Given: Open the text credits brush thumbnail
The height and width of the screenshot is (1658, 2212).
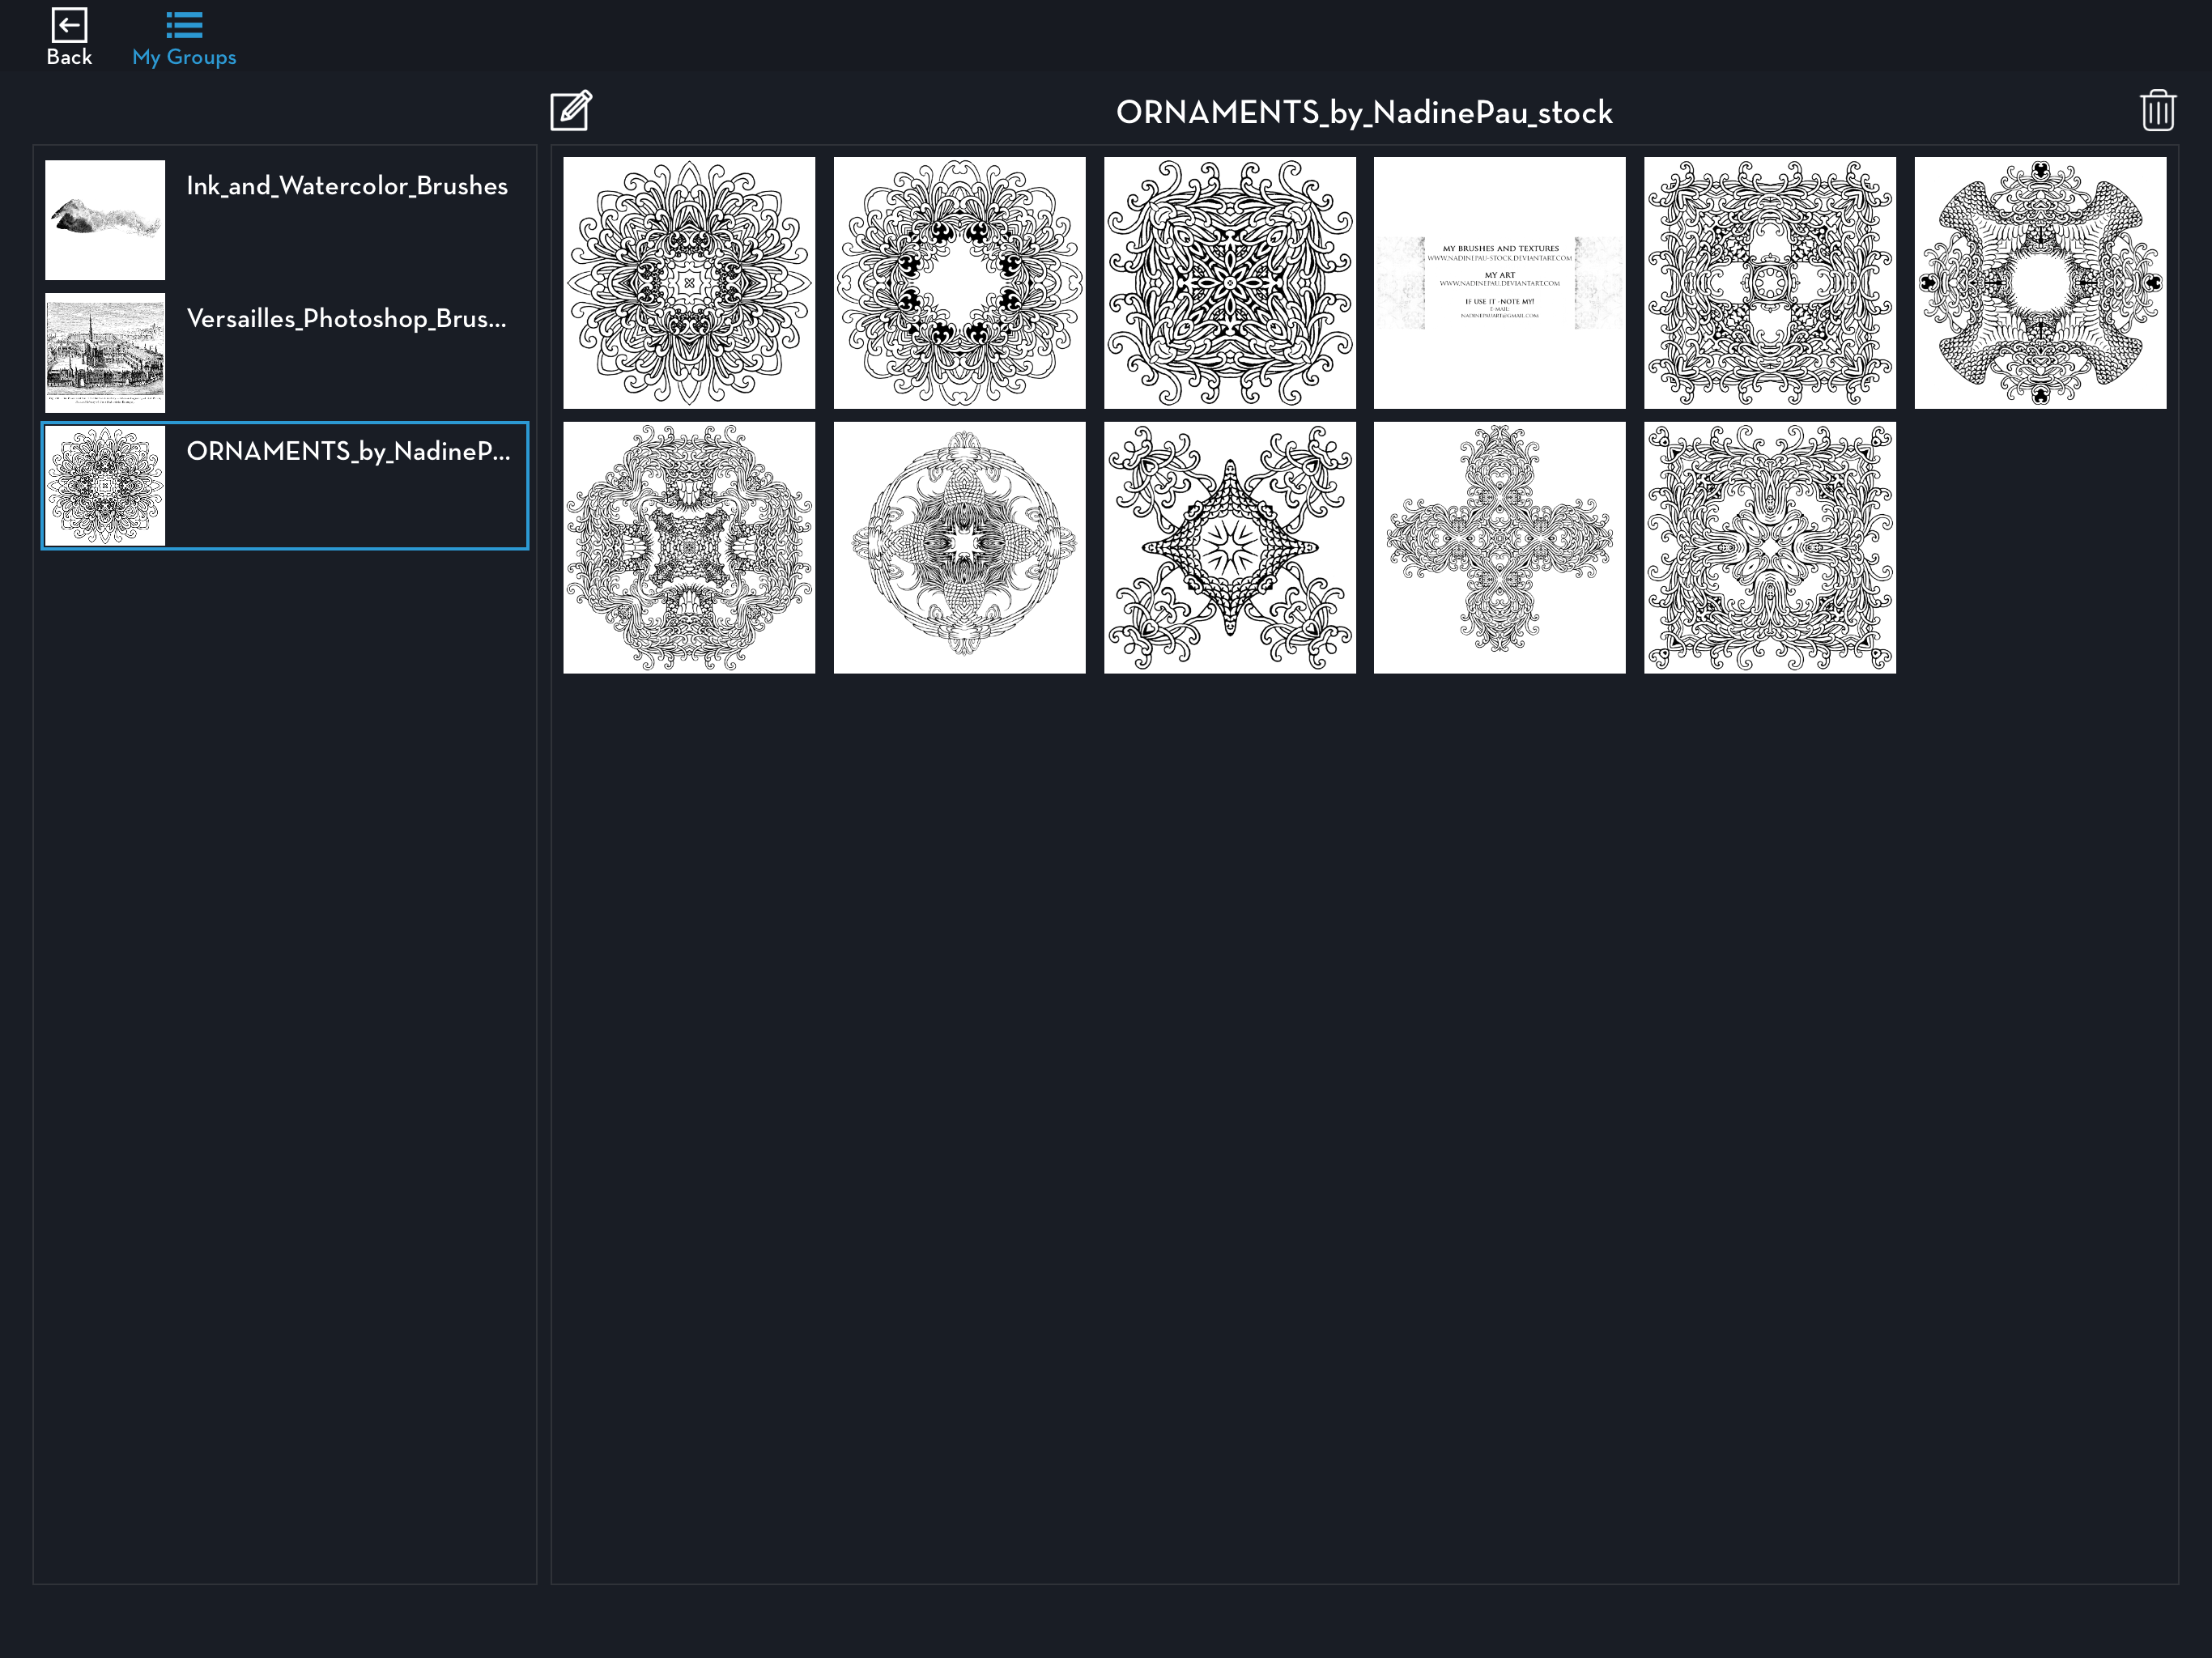Looking at the screenshot, I should click(x=1499, y=283).
